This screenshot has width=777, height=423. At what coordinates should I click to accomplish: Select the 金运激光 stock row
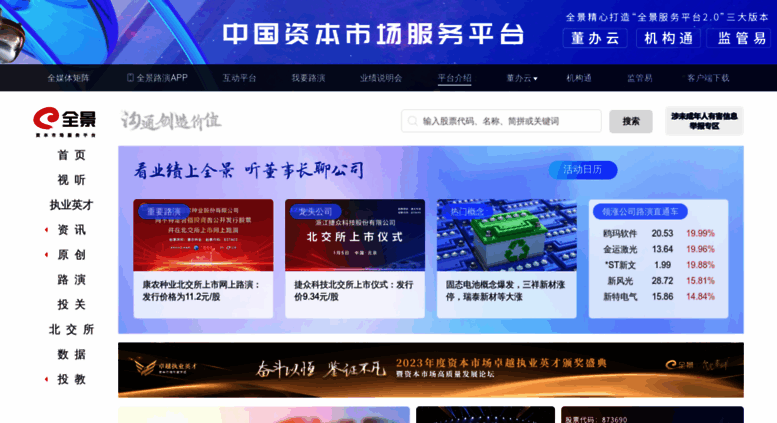point(659,249)
